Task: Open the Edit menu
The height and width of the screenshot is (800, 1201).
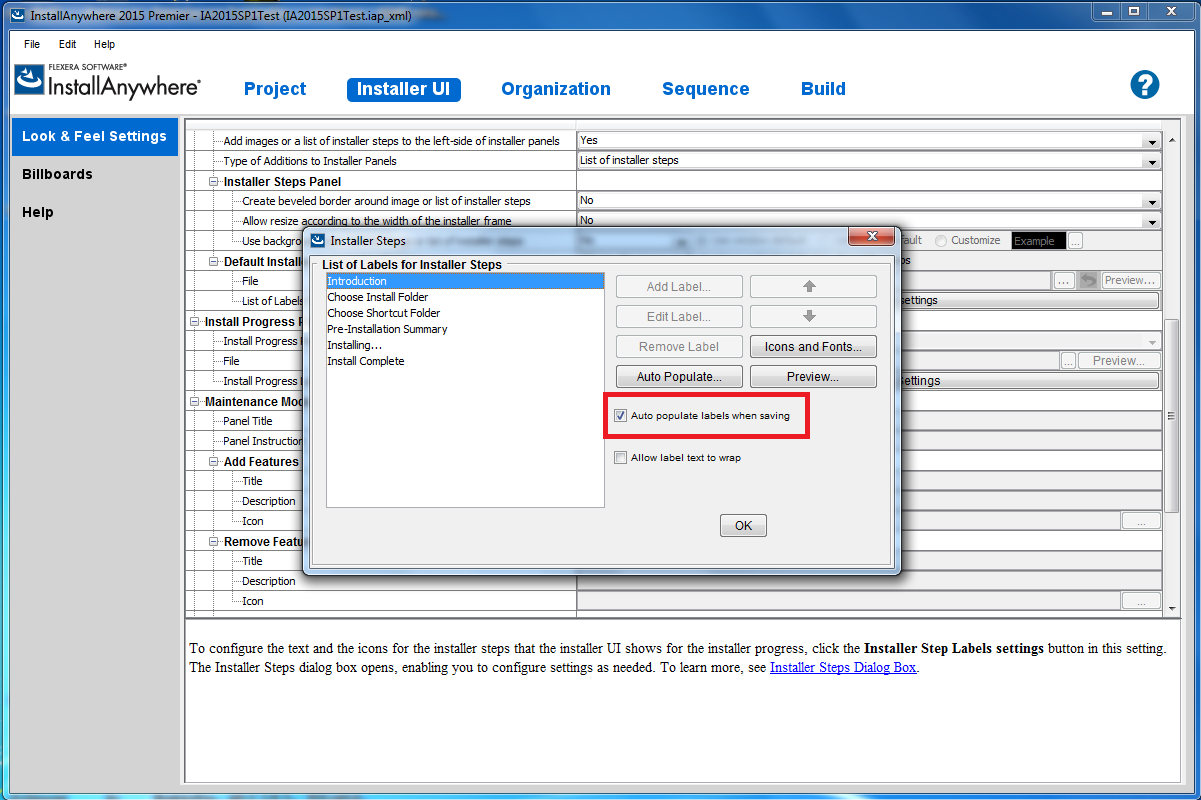Action: [x=67, y=44]
